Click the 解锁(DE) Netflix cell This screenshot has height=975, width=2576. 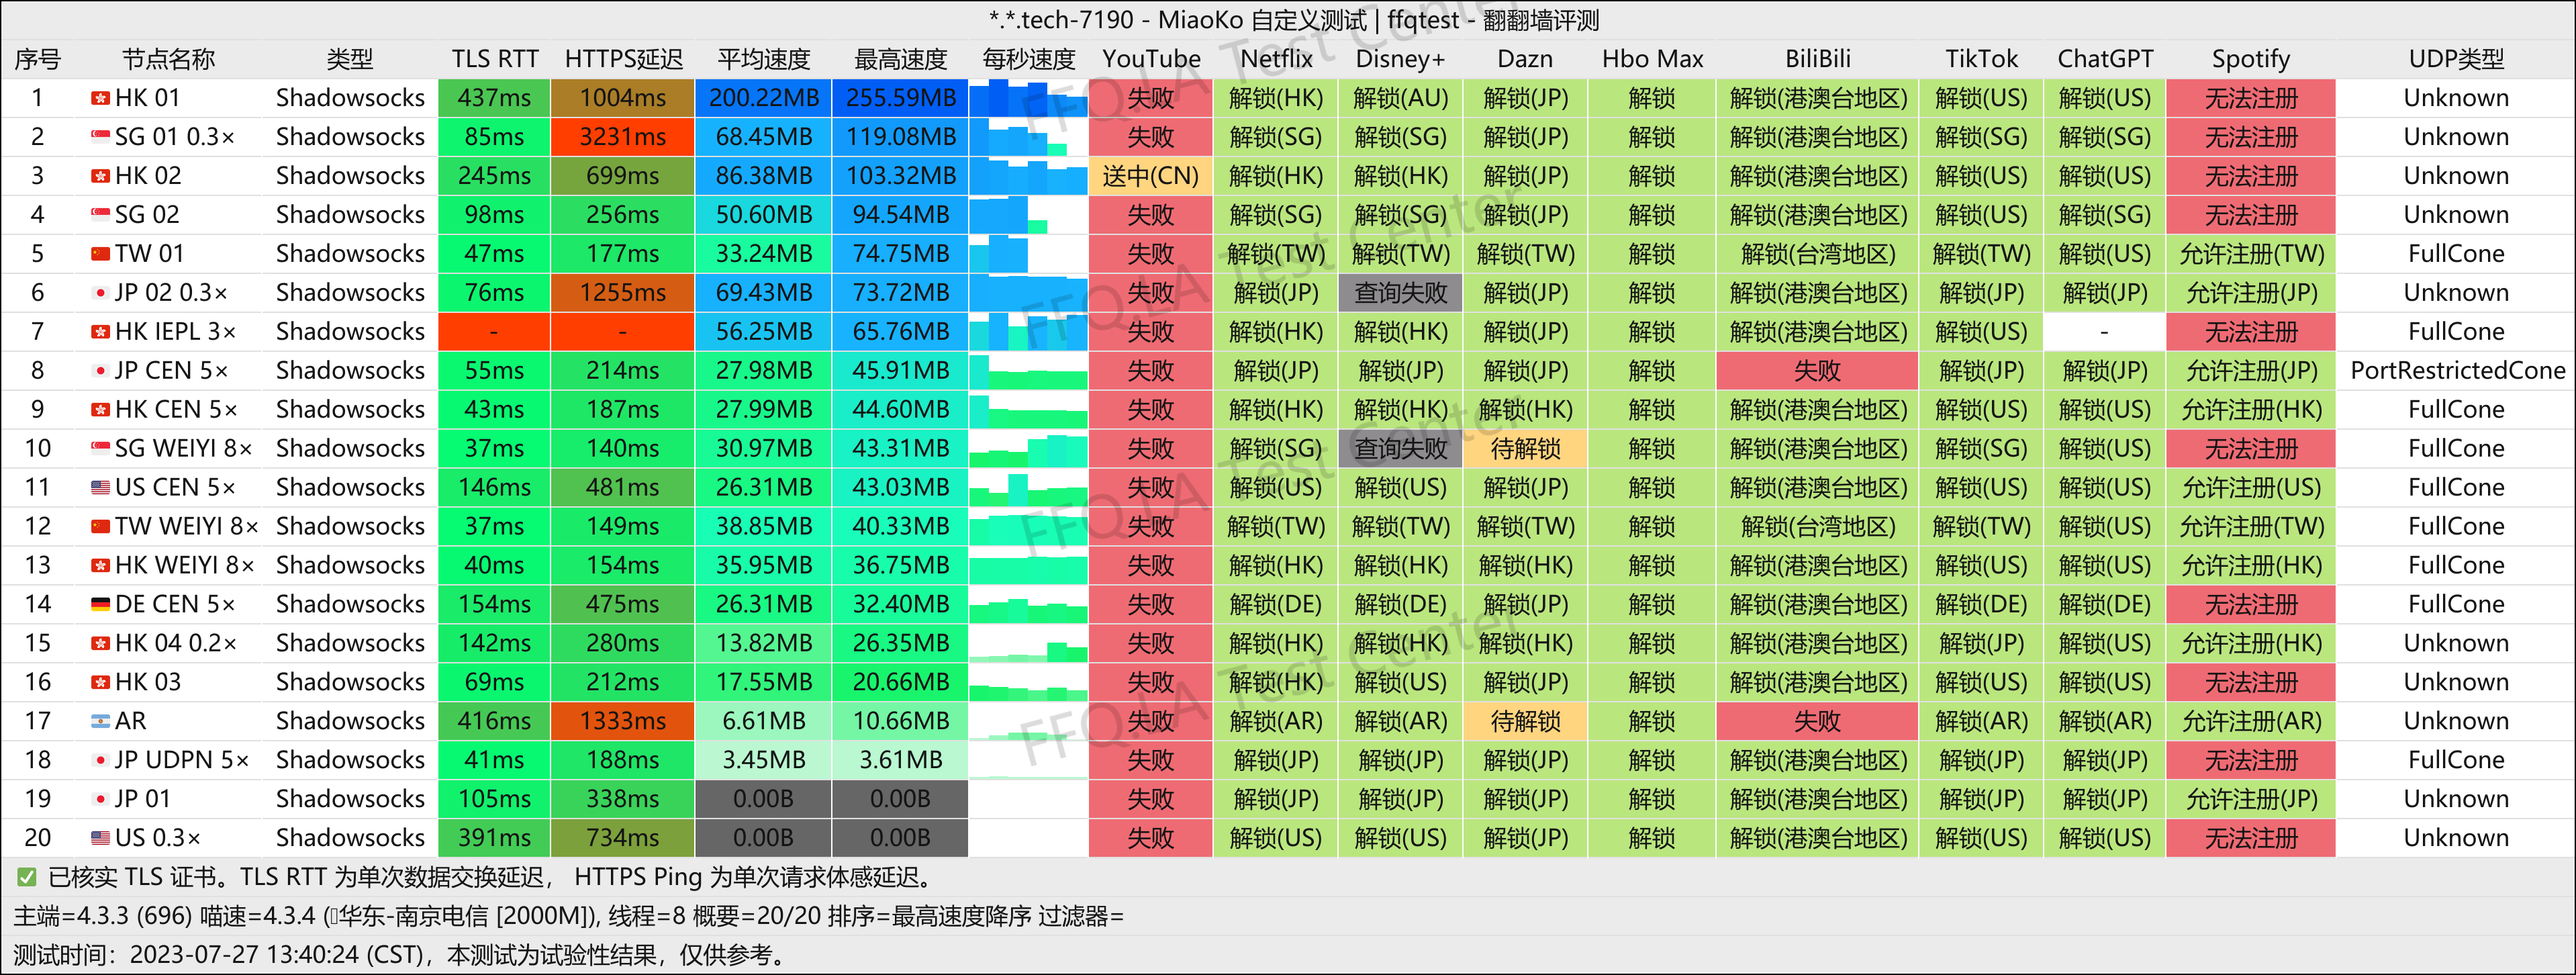point(1276,605)
